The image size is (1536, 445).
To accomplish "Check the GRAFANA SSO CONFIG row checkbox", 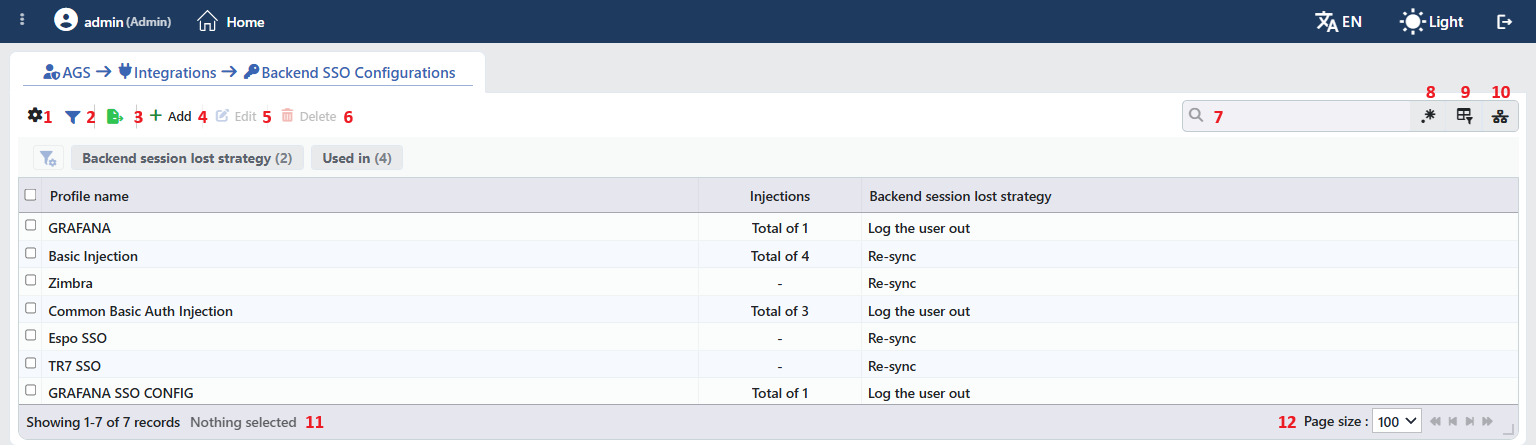I will 31,391.
